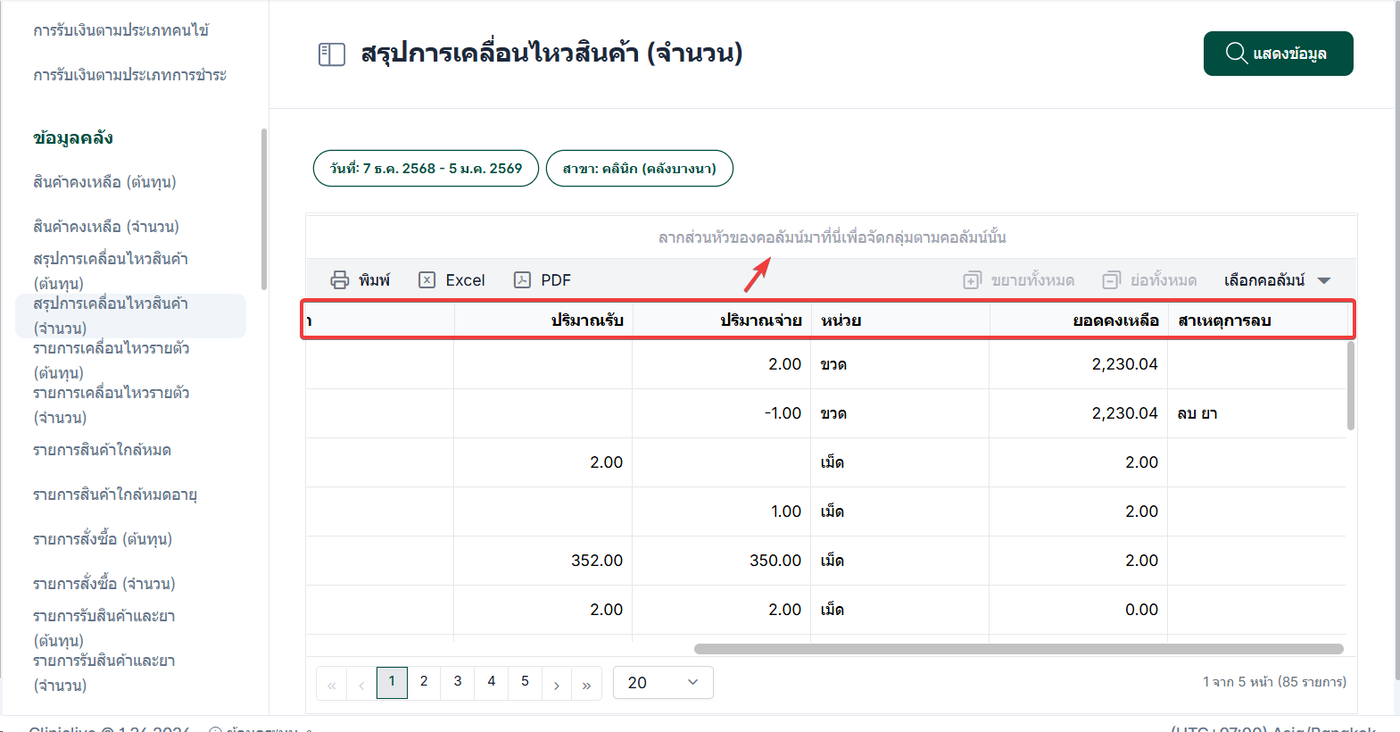Viewport: 1400px width, 732px height.
Task: Open สินค้าคงเหลือ (ต้นทุน) in sidebar
Action: (104, 182)
